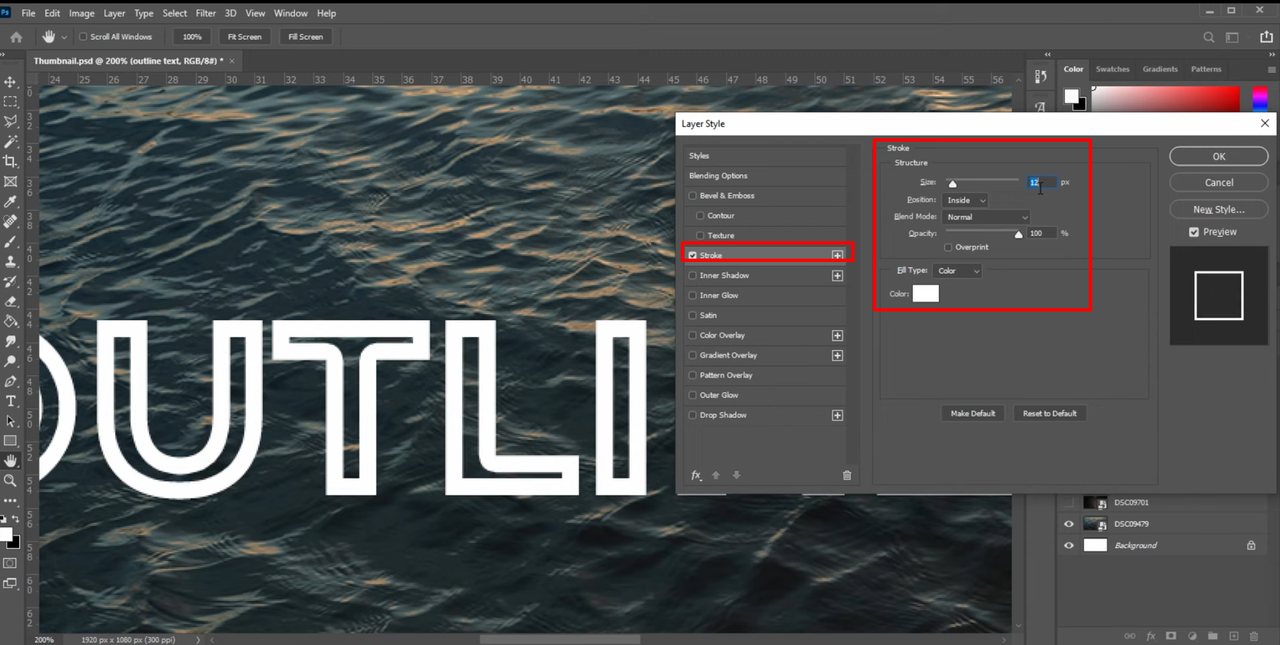
Task: Open the Filter menu
Action: click(x=206, y=13)
